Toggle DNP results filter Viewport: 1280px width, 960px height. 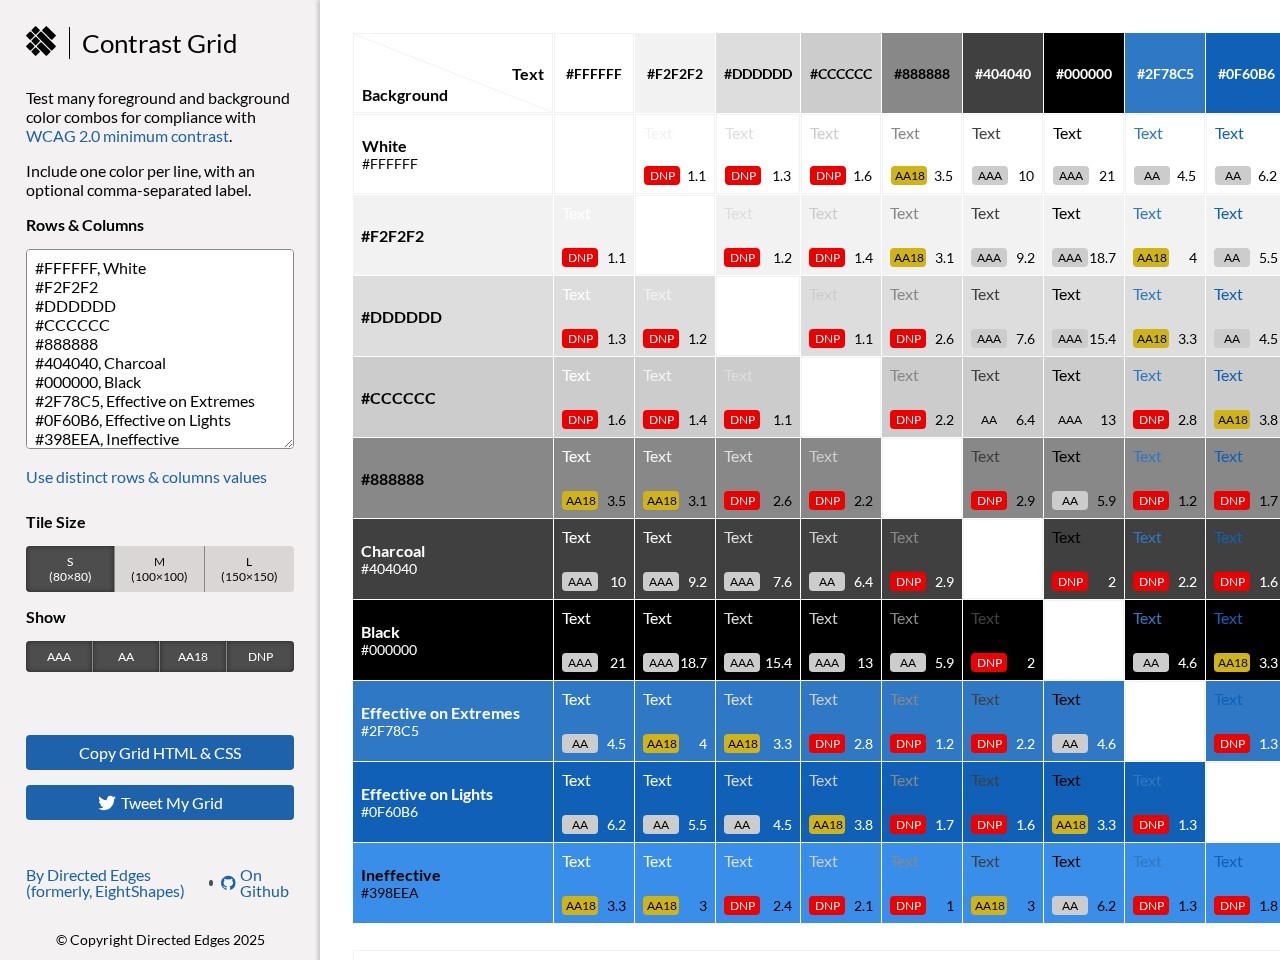(260, 657)
